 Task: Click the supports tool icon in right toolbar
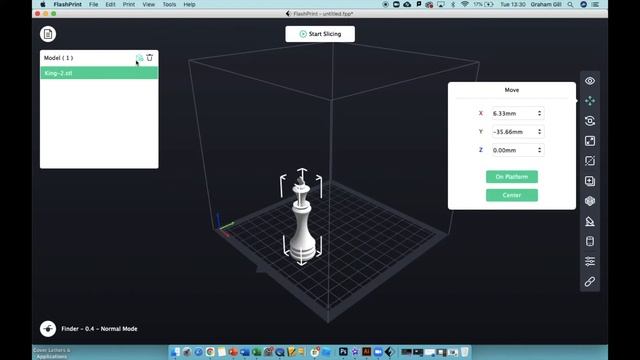(x=590, y=221)
